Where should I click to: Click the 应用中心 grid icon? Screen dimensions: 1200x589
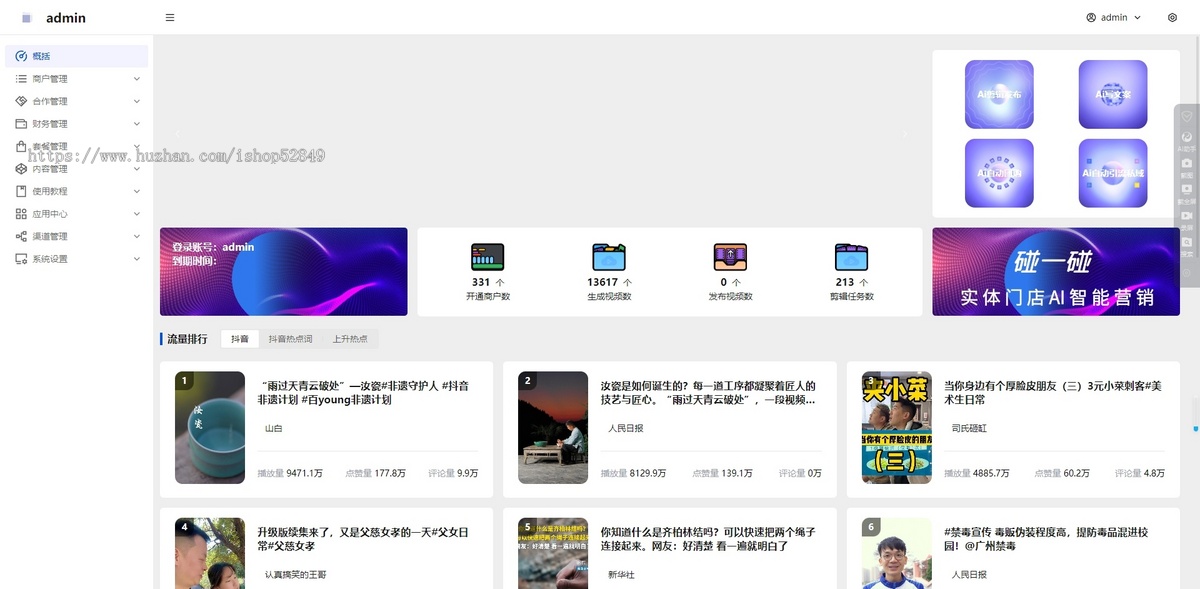pos(21,214)
